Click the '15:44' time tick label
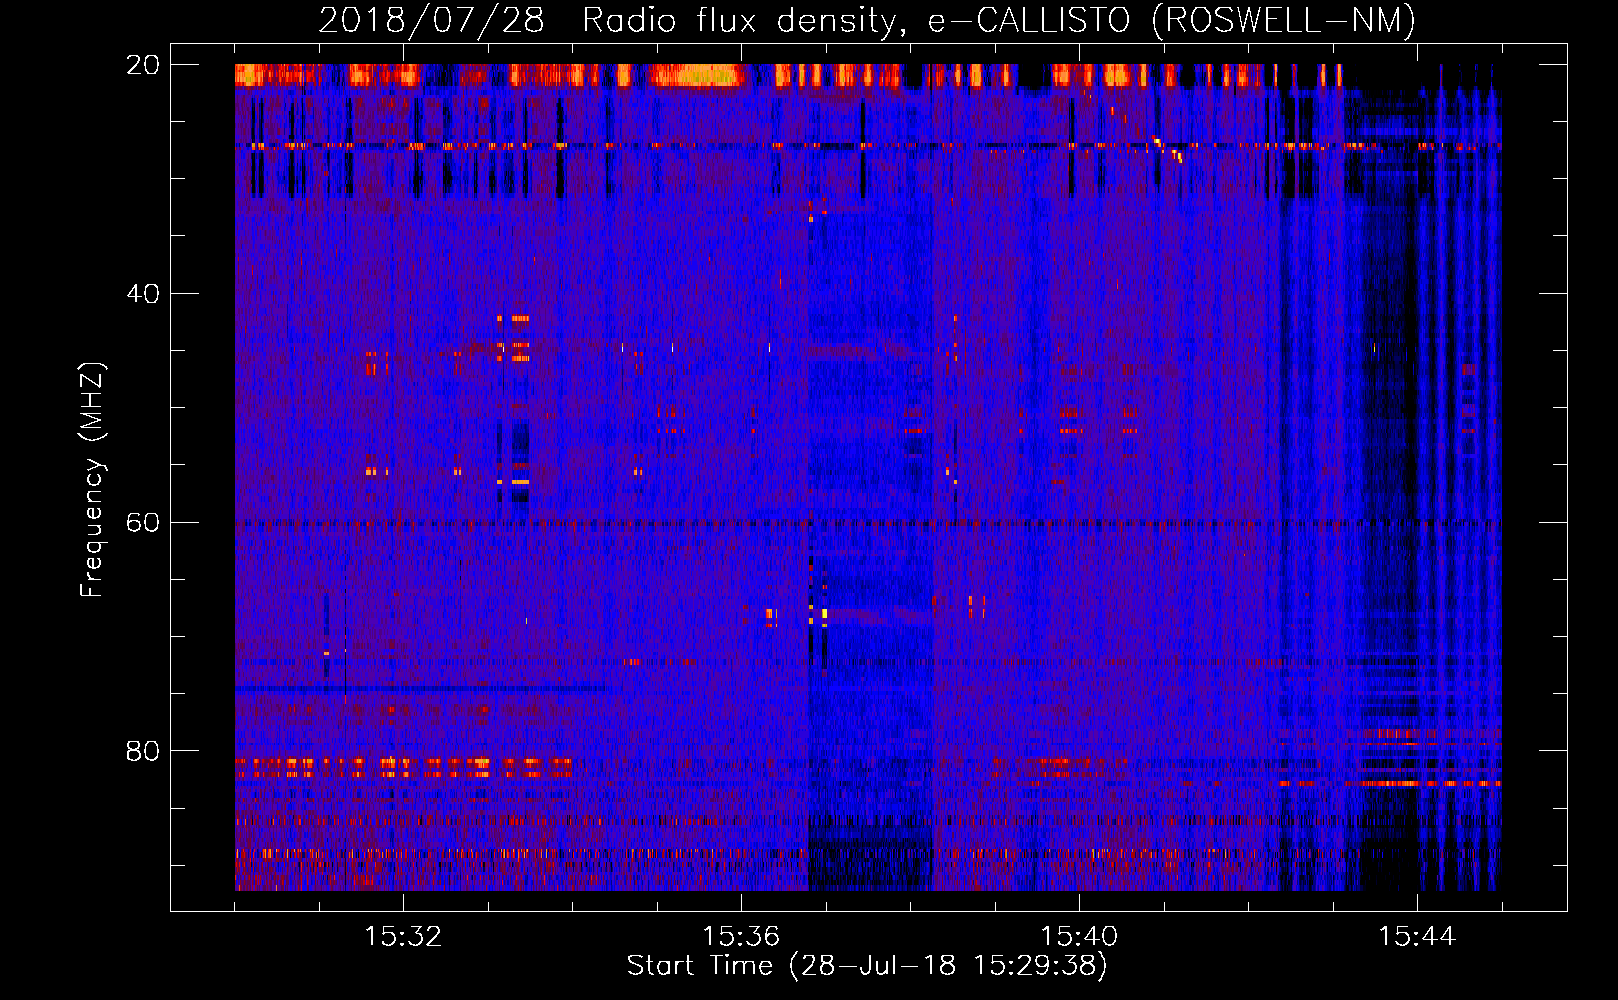The image size is (1618, 1000). tap(1417, 937)
